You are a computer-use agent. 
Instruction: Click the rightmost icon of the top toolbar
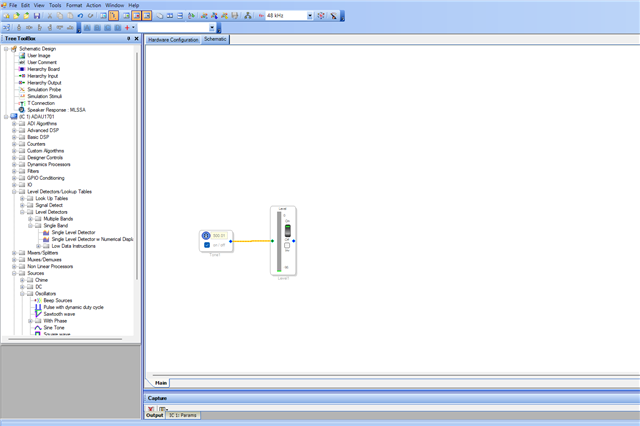pyautogui.click(x=333, y=16)
